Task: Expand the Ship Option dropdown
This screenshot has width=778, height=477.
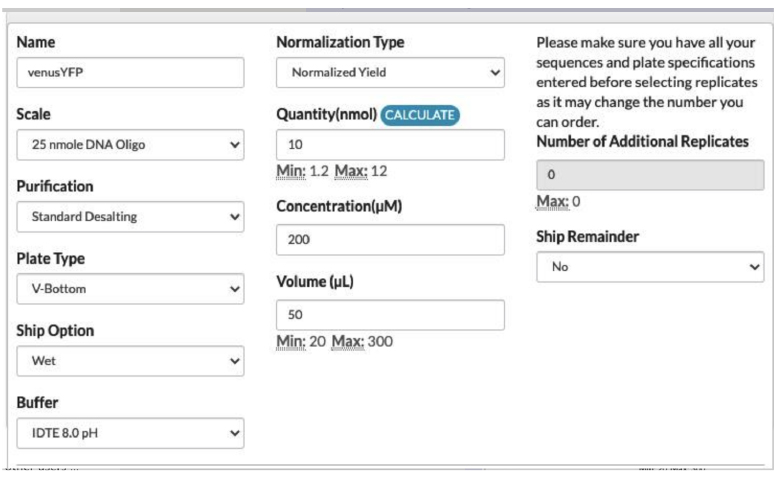Action: (131, 360)
